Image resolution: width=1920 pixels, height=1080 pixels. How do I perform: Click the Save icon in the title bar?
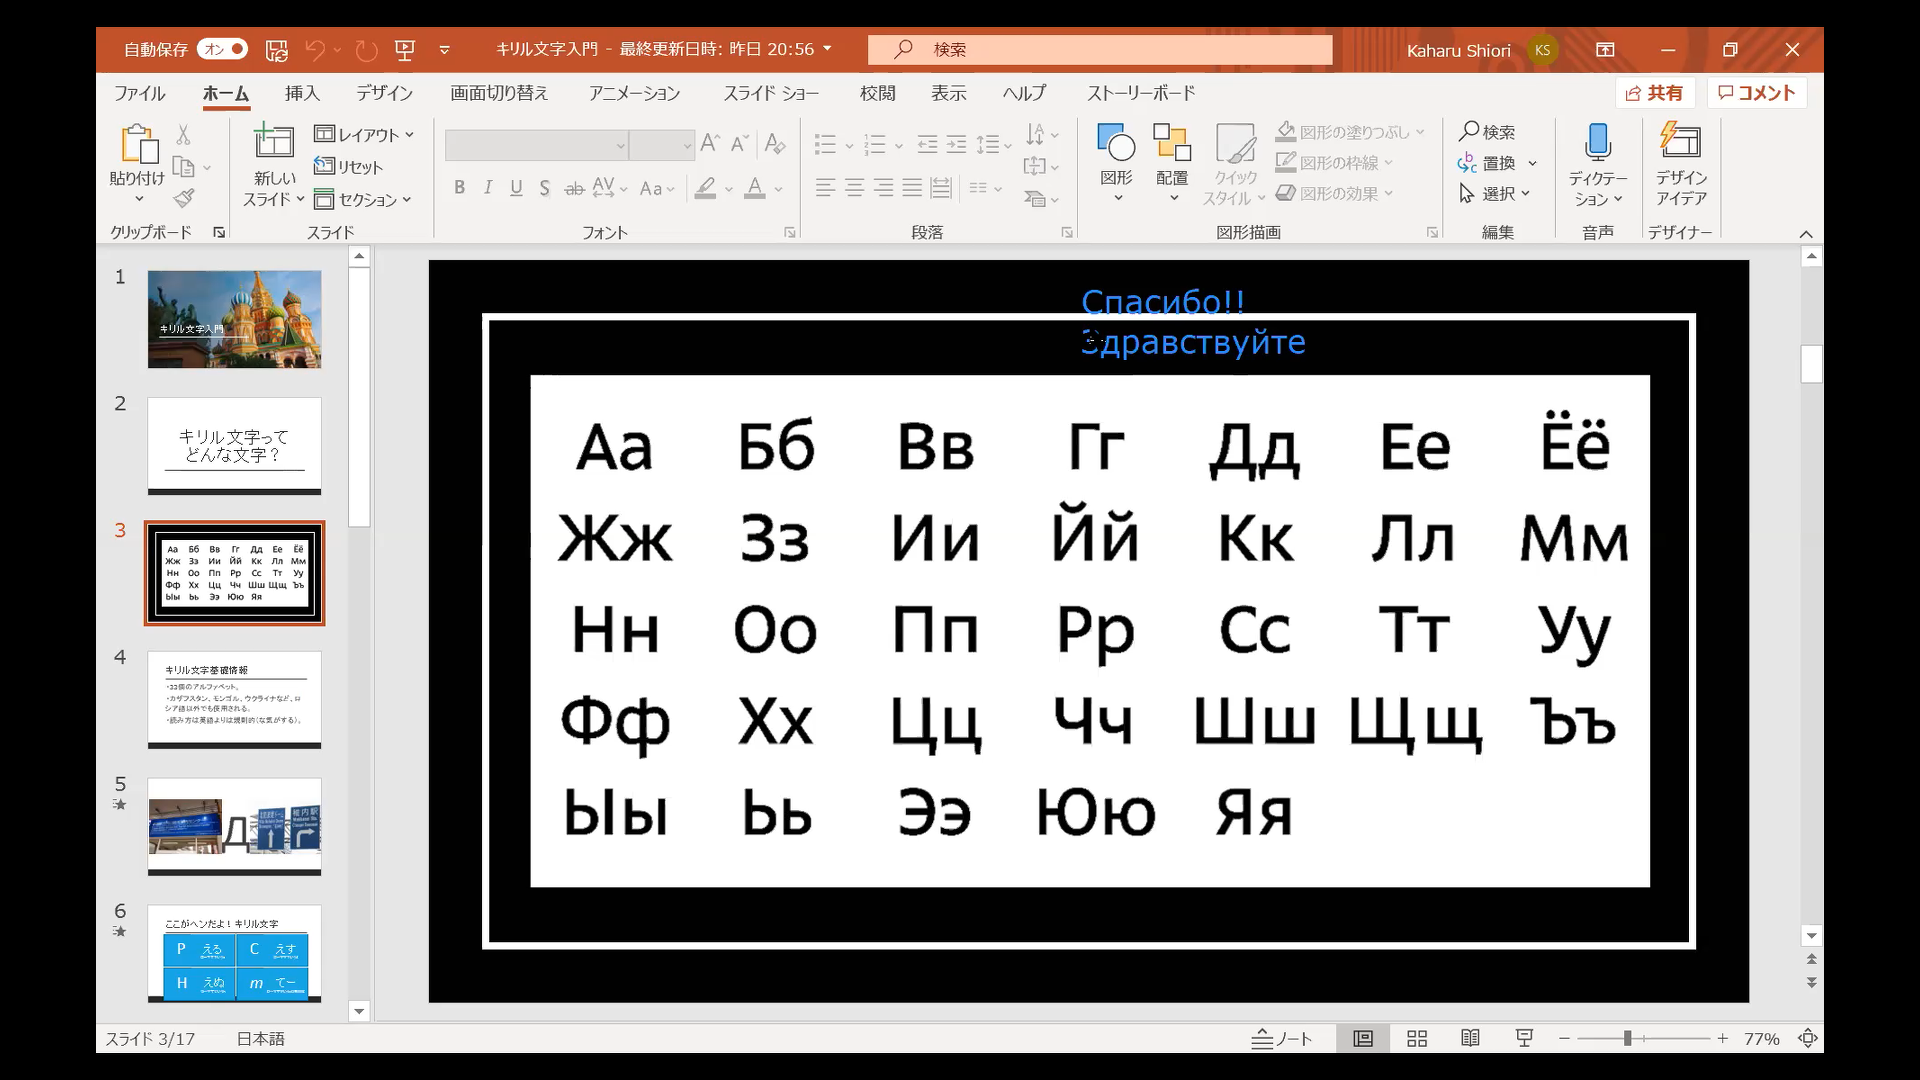[277, 50]
